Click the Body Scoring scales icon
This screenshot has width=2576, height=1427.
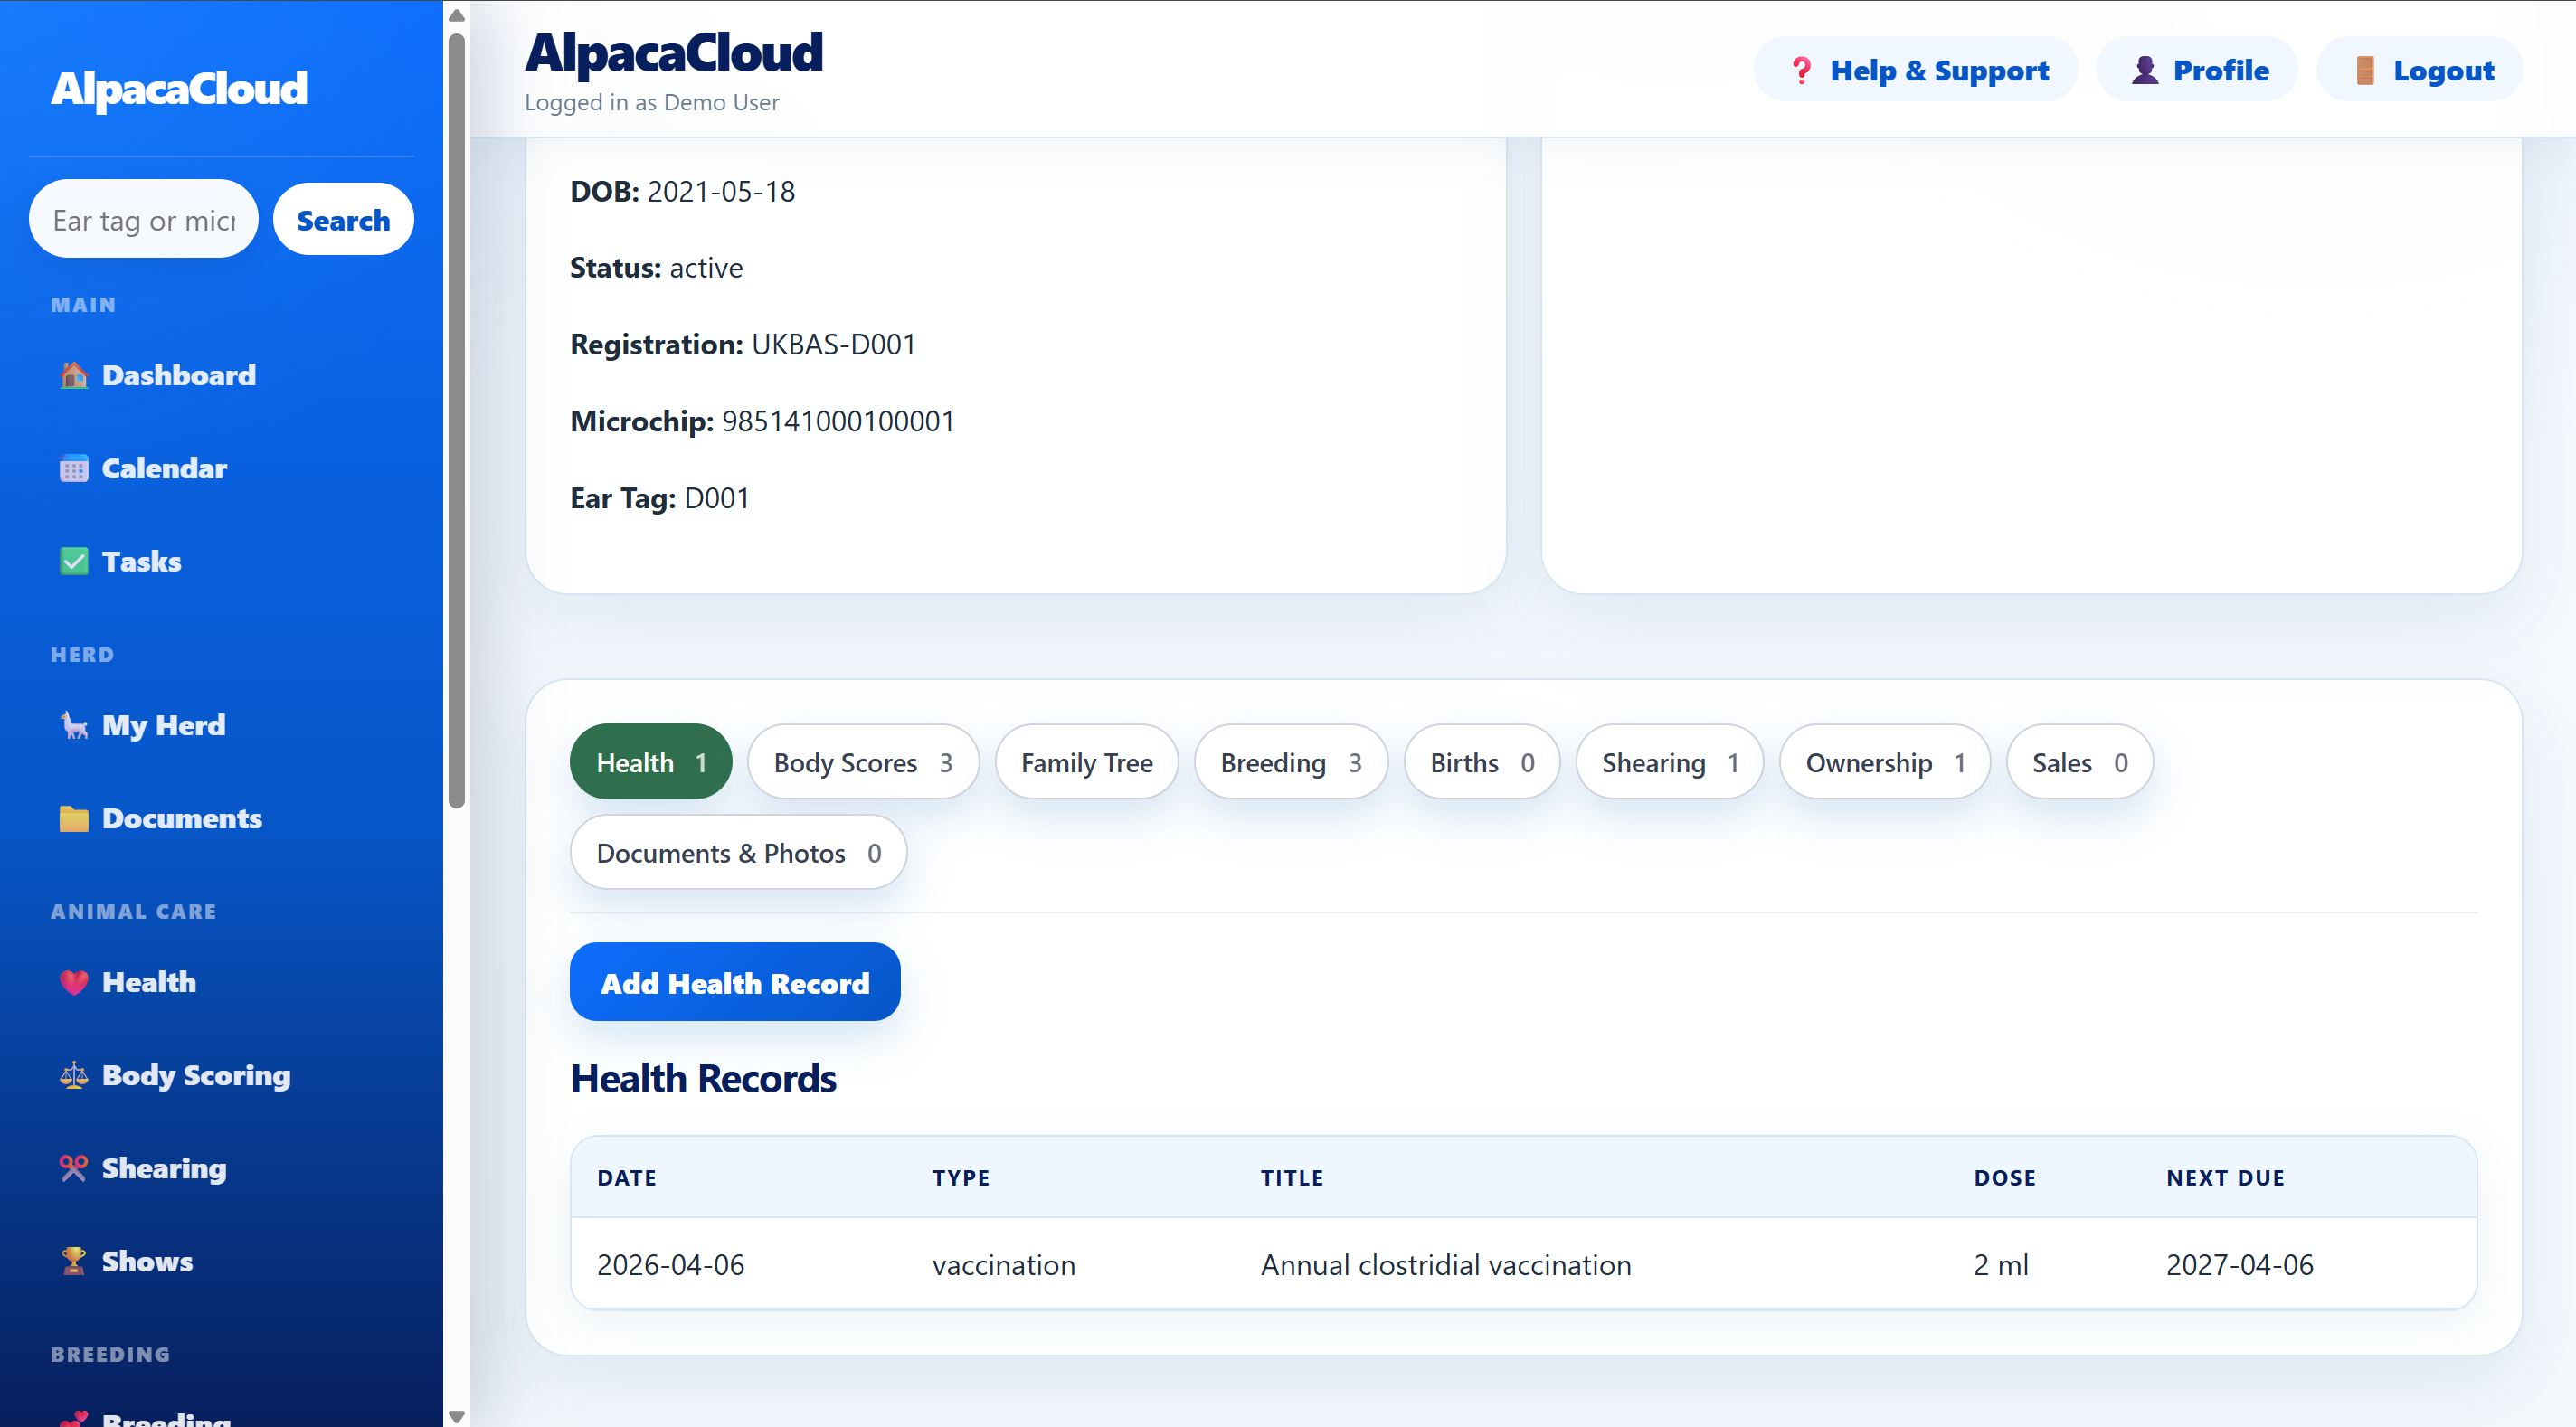[73, 1075]
